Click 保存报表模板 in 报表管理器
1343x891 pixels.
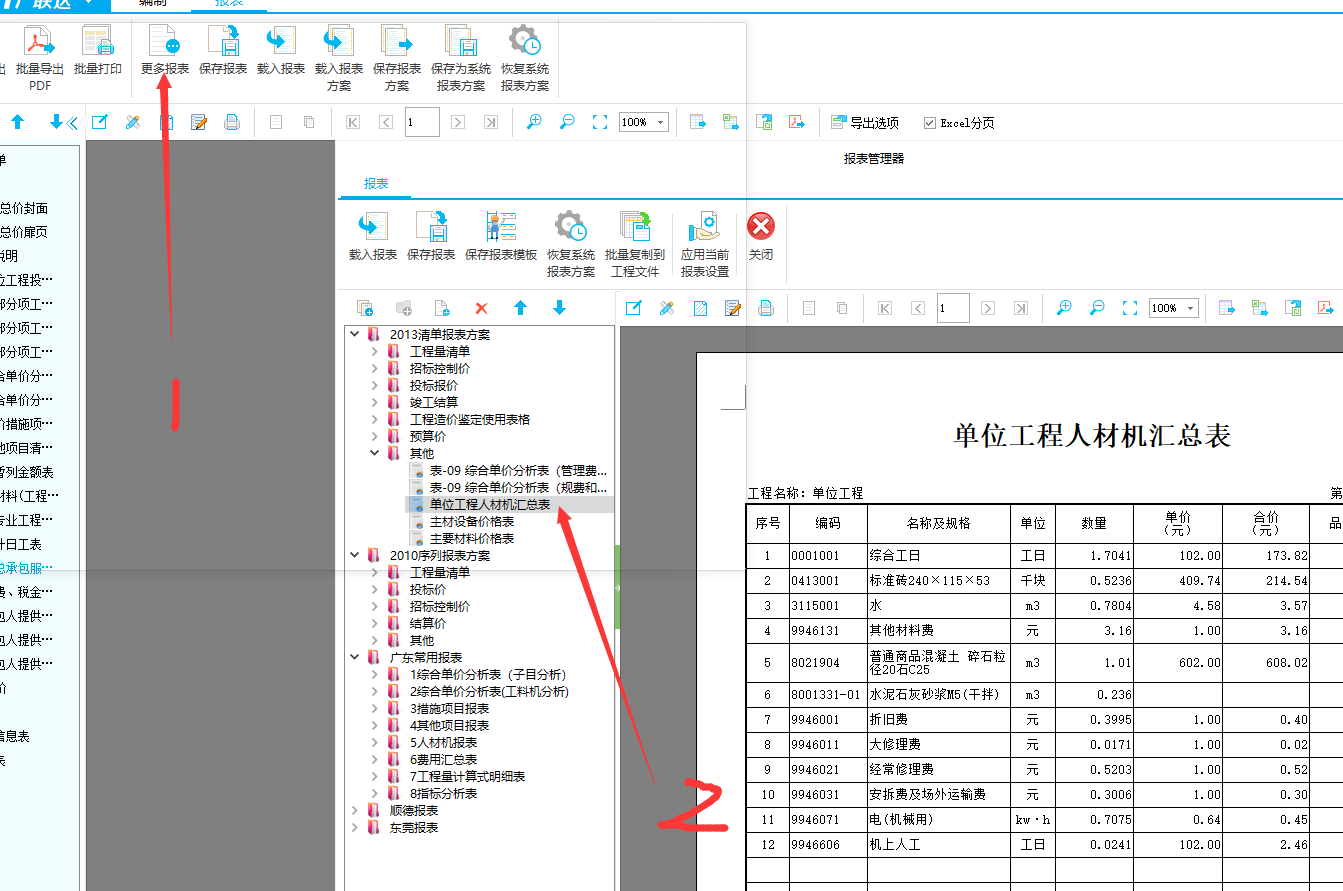[501, 237]
